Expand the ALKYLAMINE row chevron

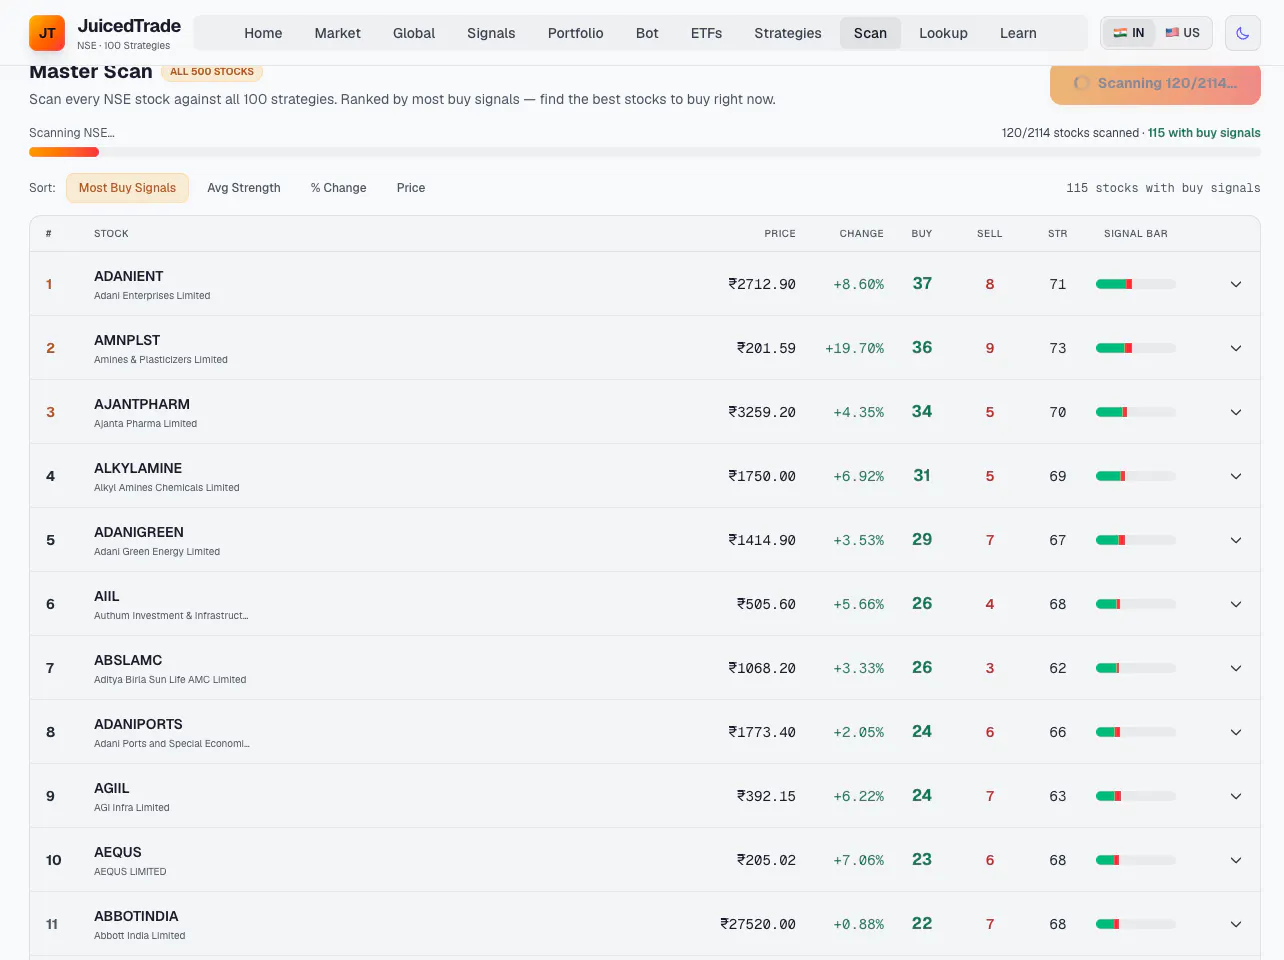pyautogui.click(x=1236, y=476)
